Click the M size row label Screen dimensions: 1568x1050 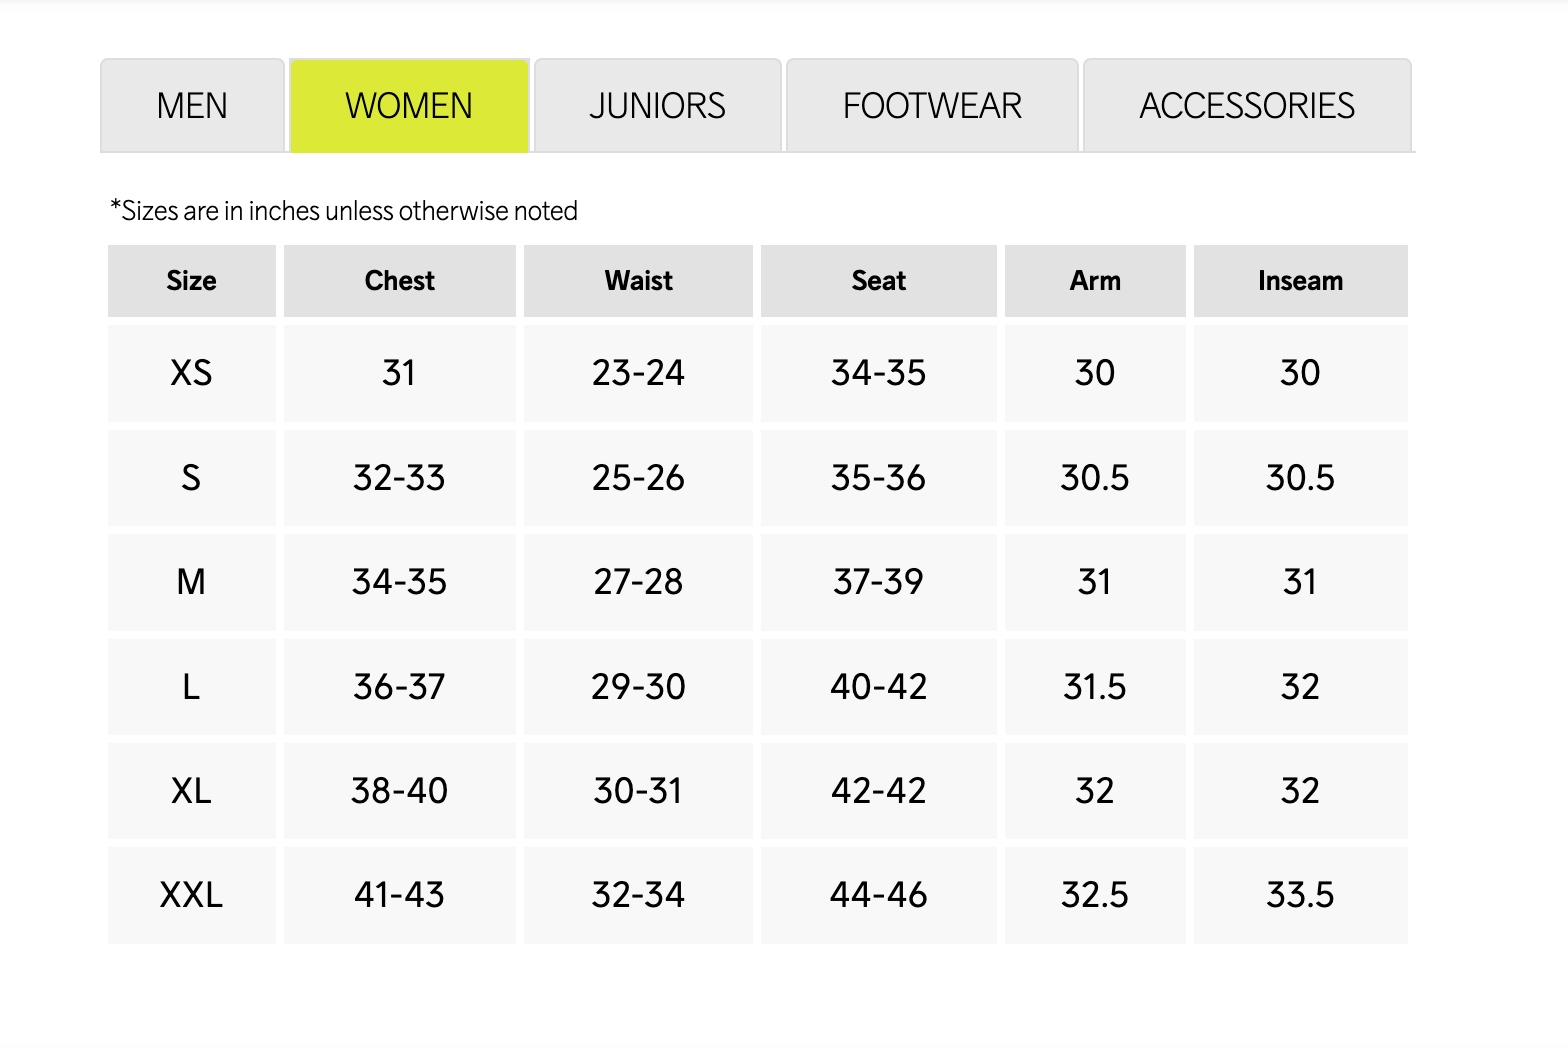pos(191,582)
